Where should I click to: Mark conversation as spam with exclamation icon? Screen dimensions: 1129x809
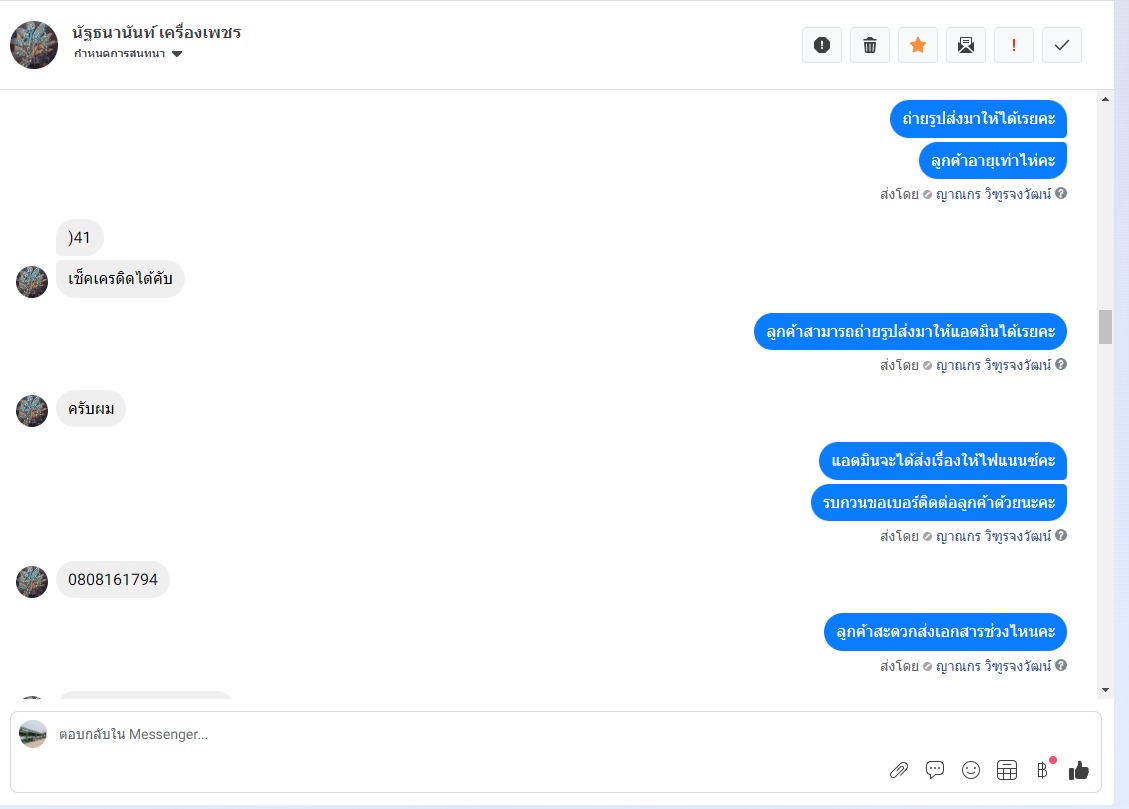tap(822, 45)
